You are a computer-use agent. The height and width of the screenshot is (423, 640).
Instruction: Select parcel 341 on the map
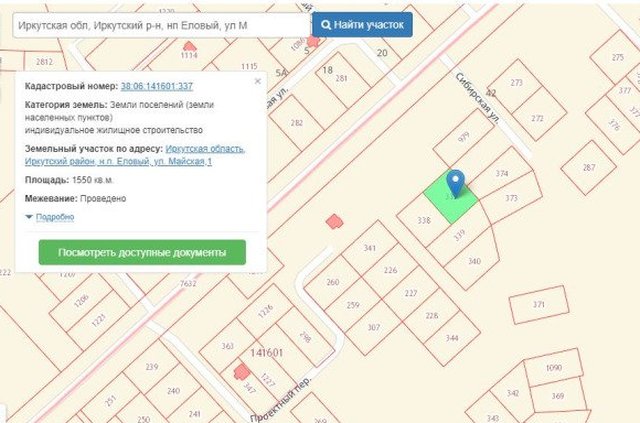click(x=369, y=248)
